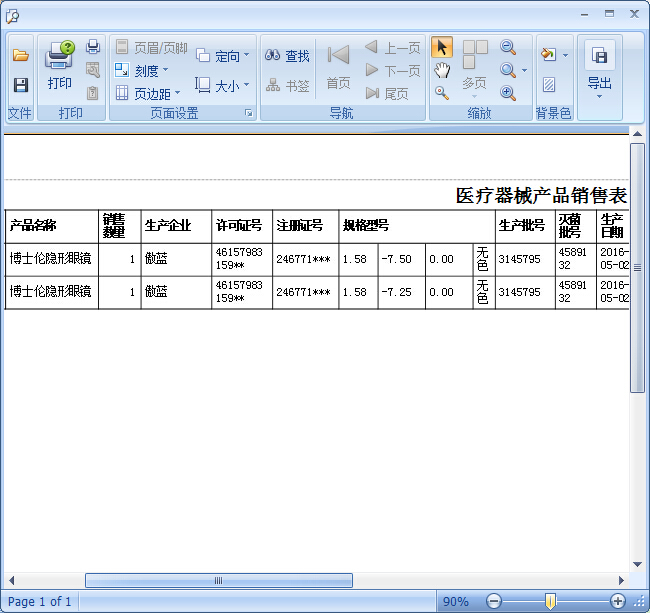Open the Orientation (定向) dropdown
The width and height of the screenshot is (650, 613).
[x=219, y=56]
